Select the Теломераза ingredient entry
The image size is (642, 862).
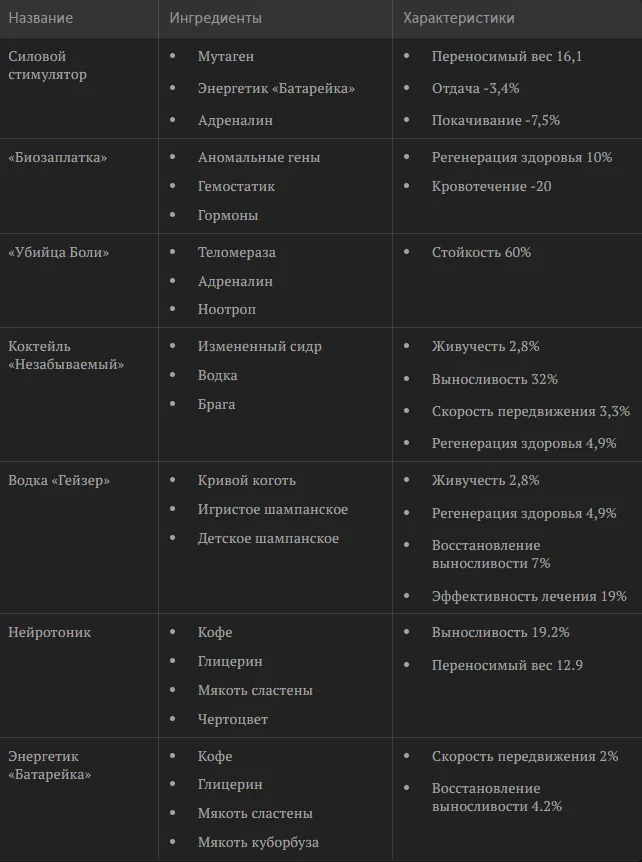[x=237, y=252]
